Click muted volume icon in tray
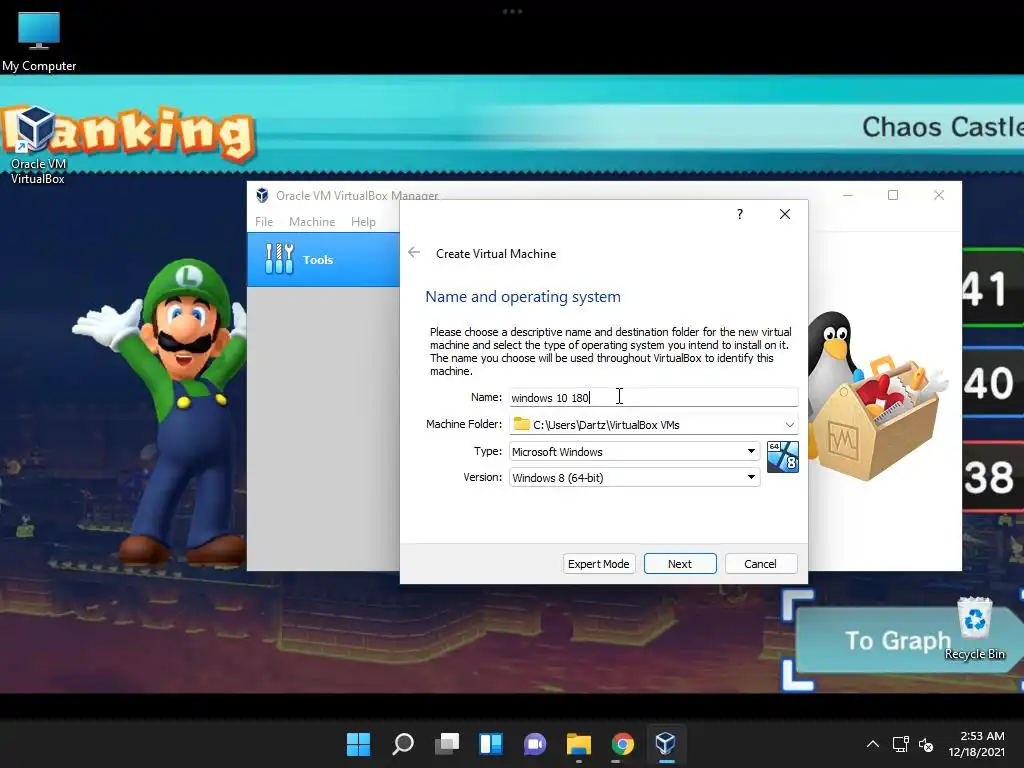The image size is (1024, 768). click(x=926, y=744)
